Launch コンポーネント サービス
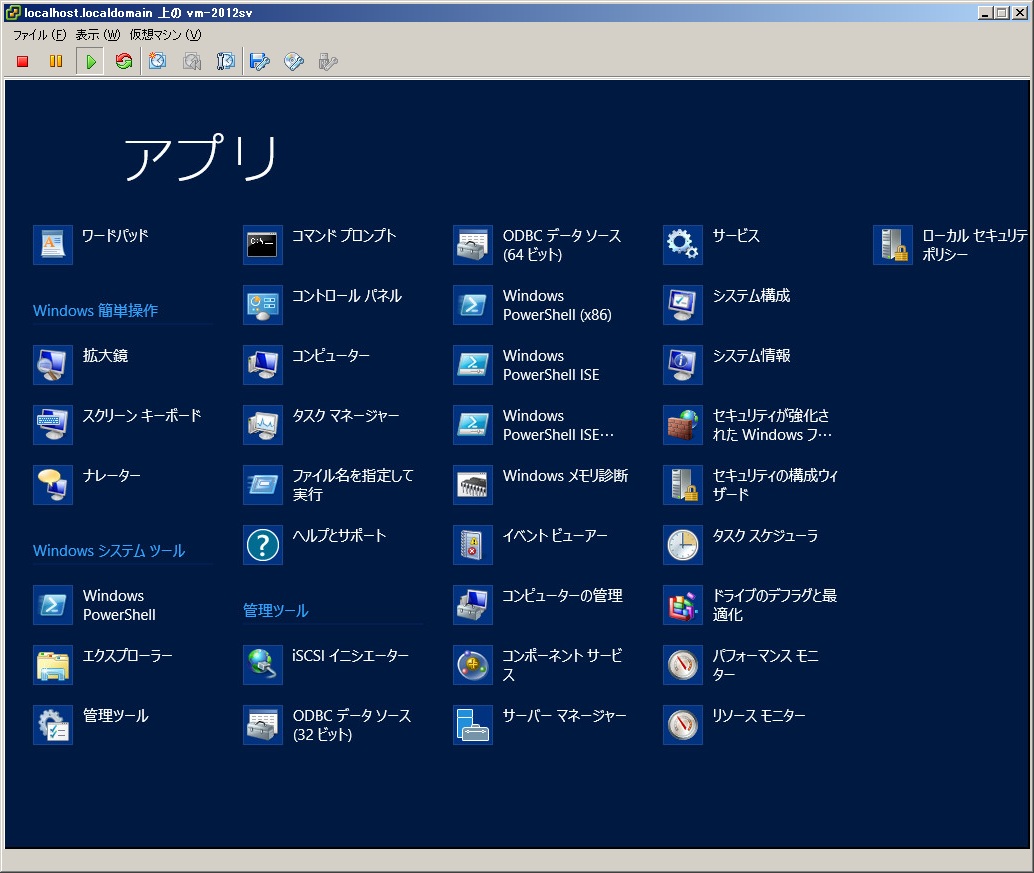This screenshot has width=1034, height=873. point(537,665)
